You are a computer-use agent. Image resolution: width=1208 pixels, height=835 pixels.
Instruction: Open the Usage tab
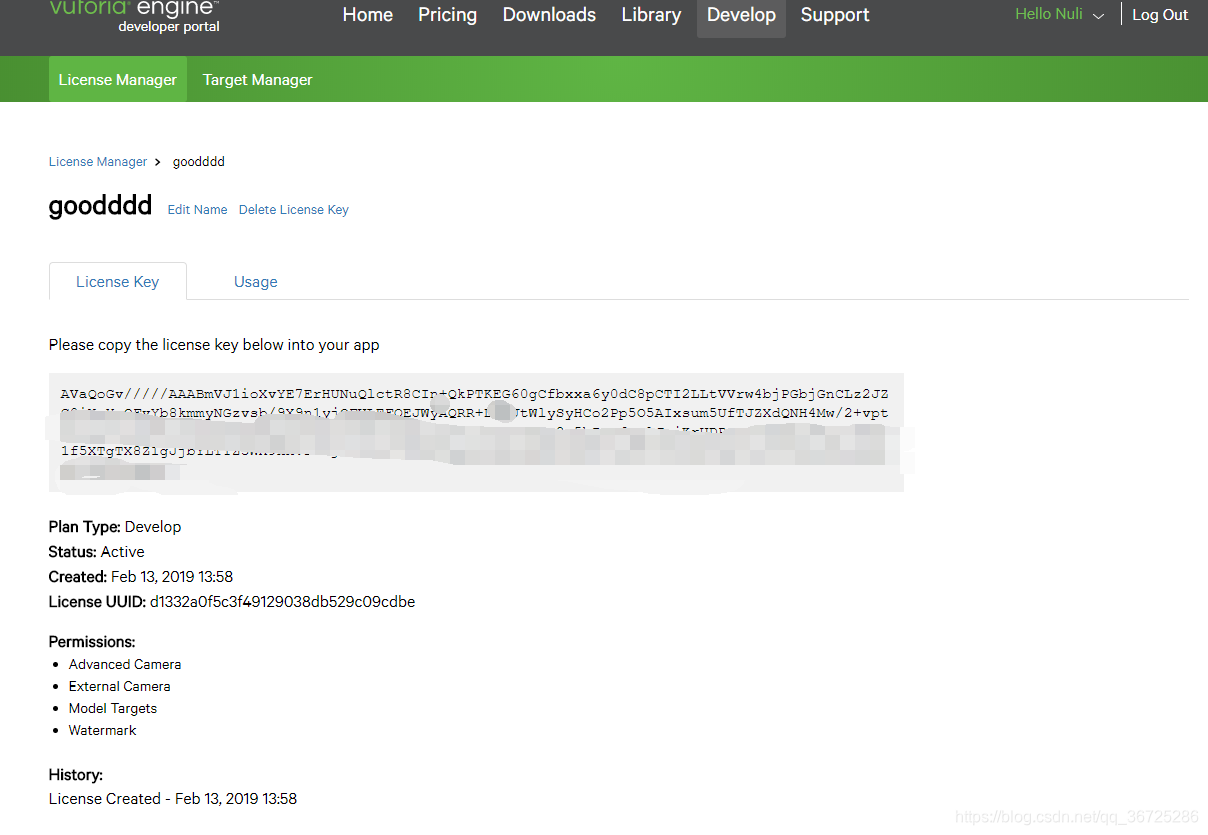(x=256, y=282)
